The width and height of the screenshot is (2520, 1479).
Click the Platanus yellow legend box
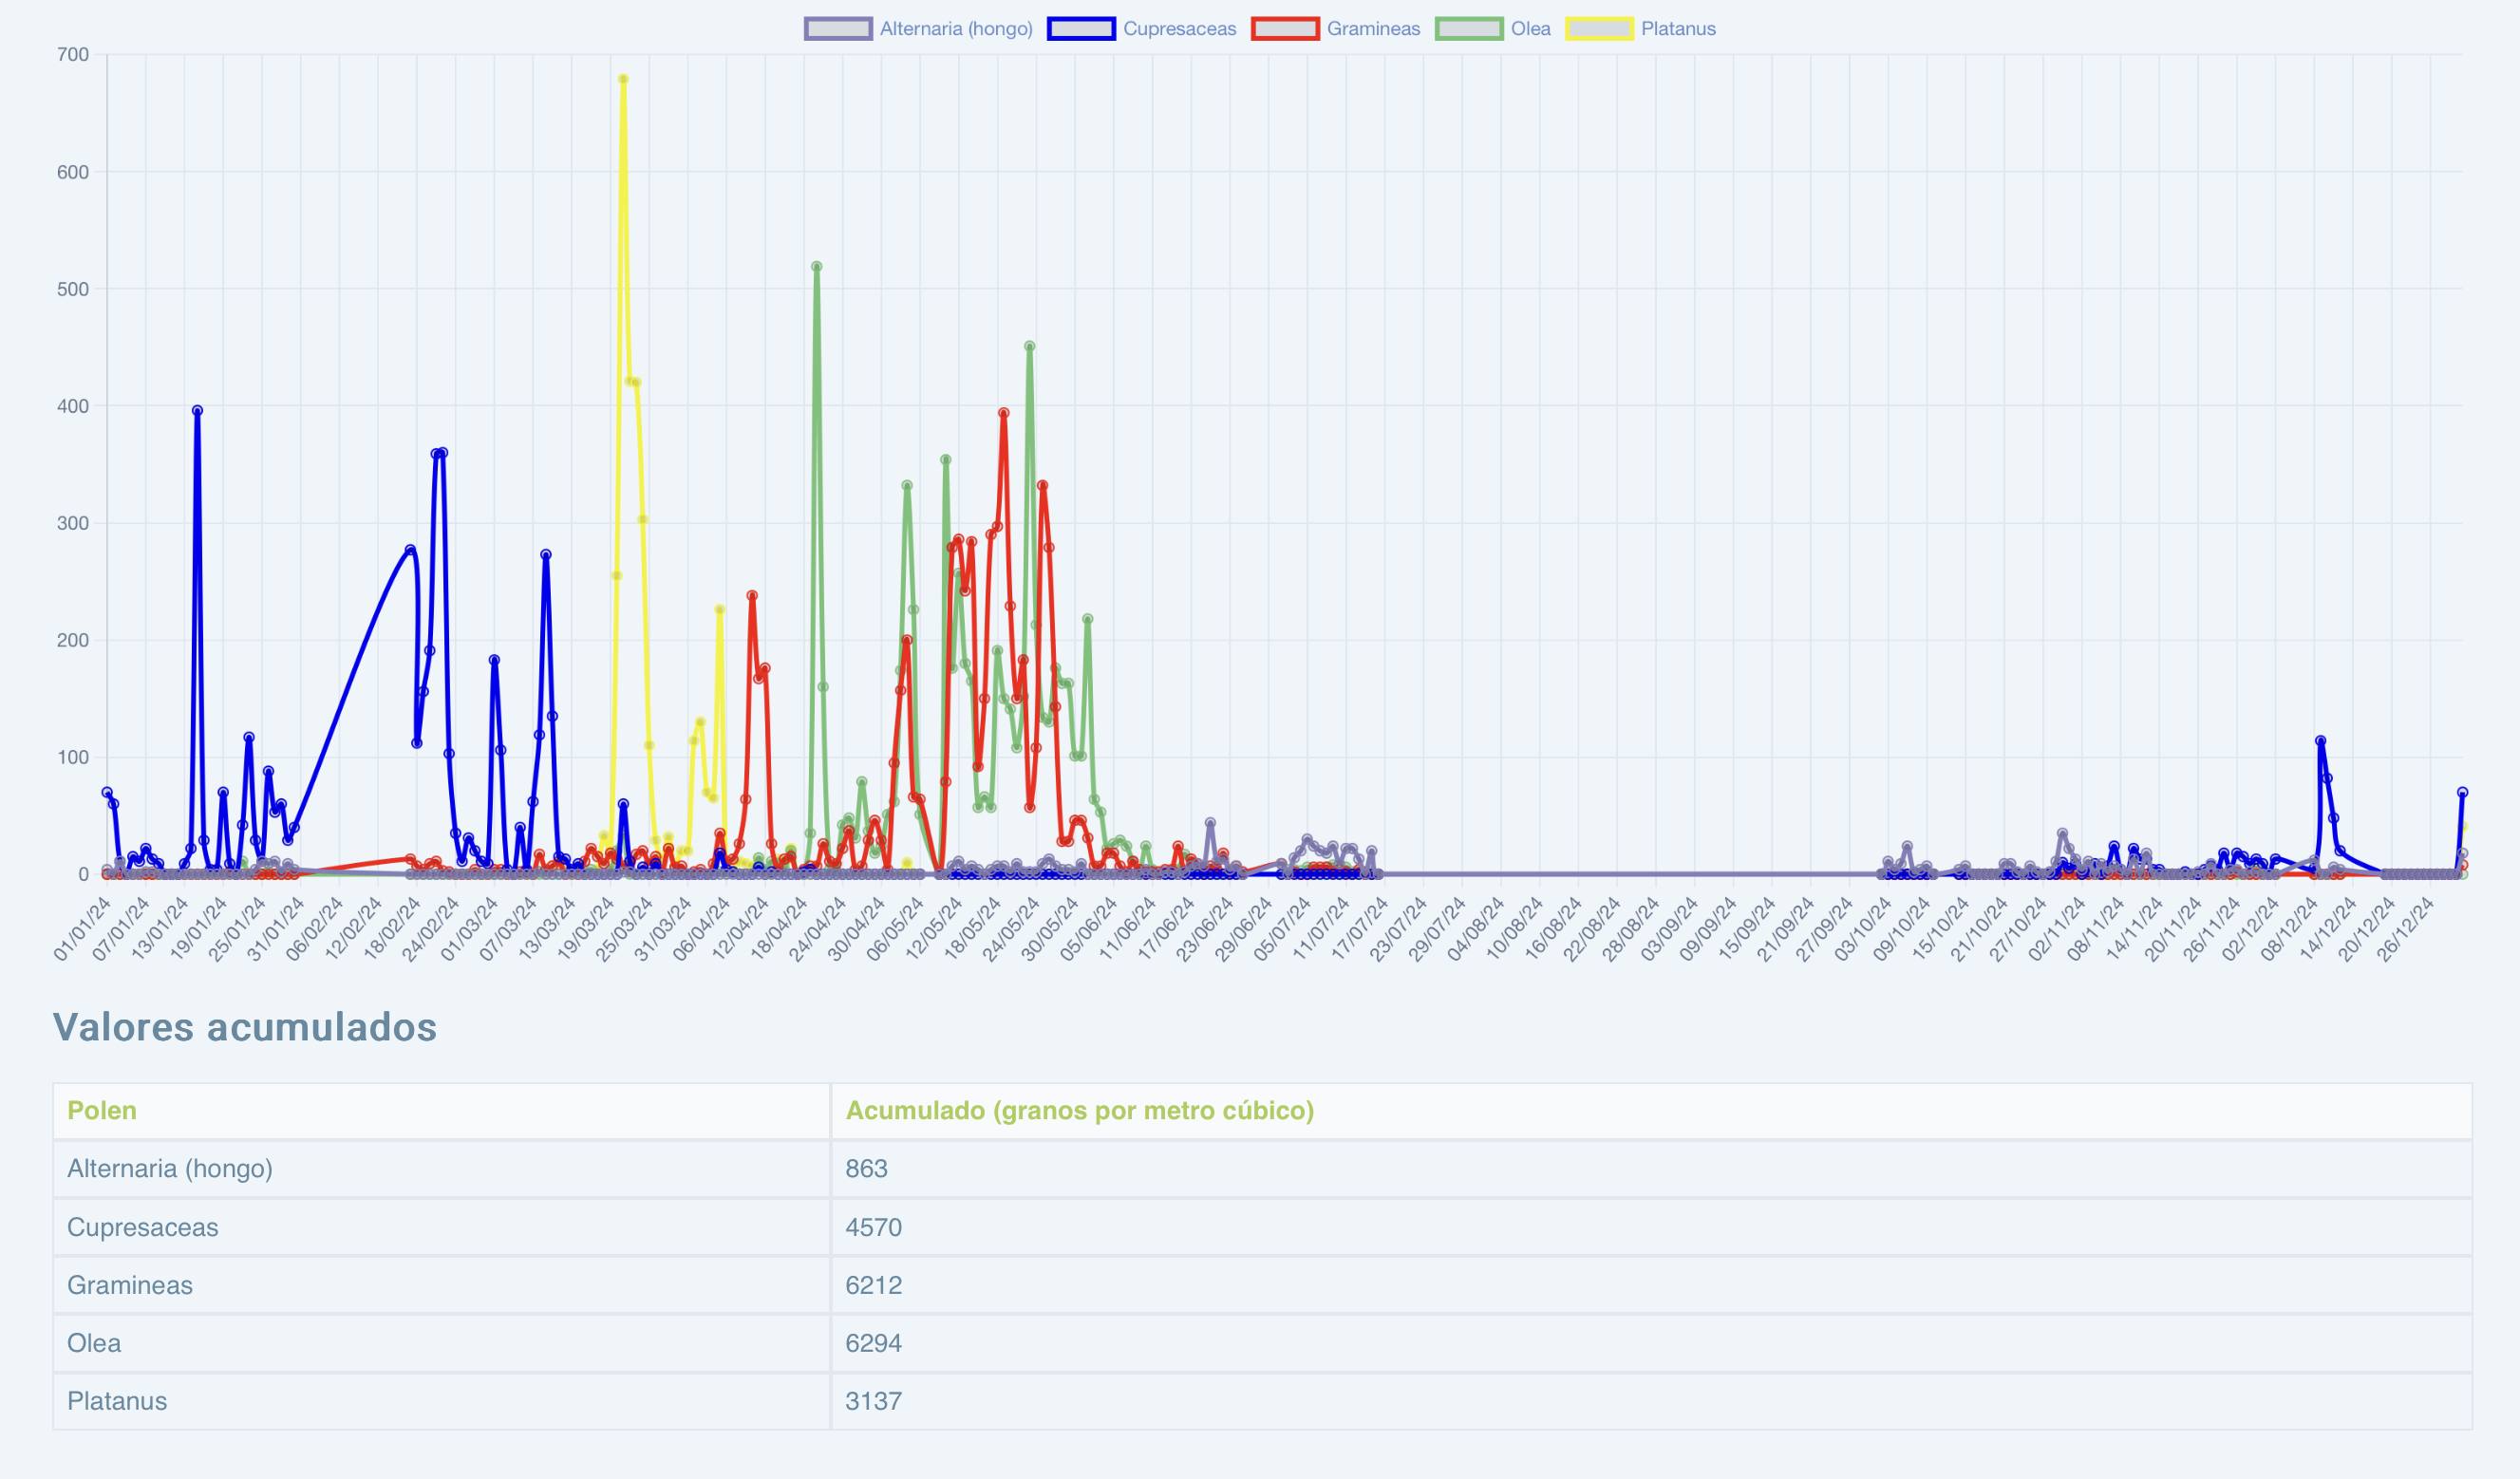(1599, 29)
